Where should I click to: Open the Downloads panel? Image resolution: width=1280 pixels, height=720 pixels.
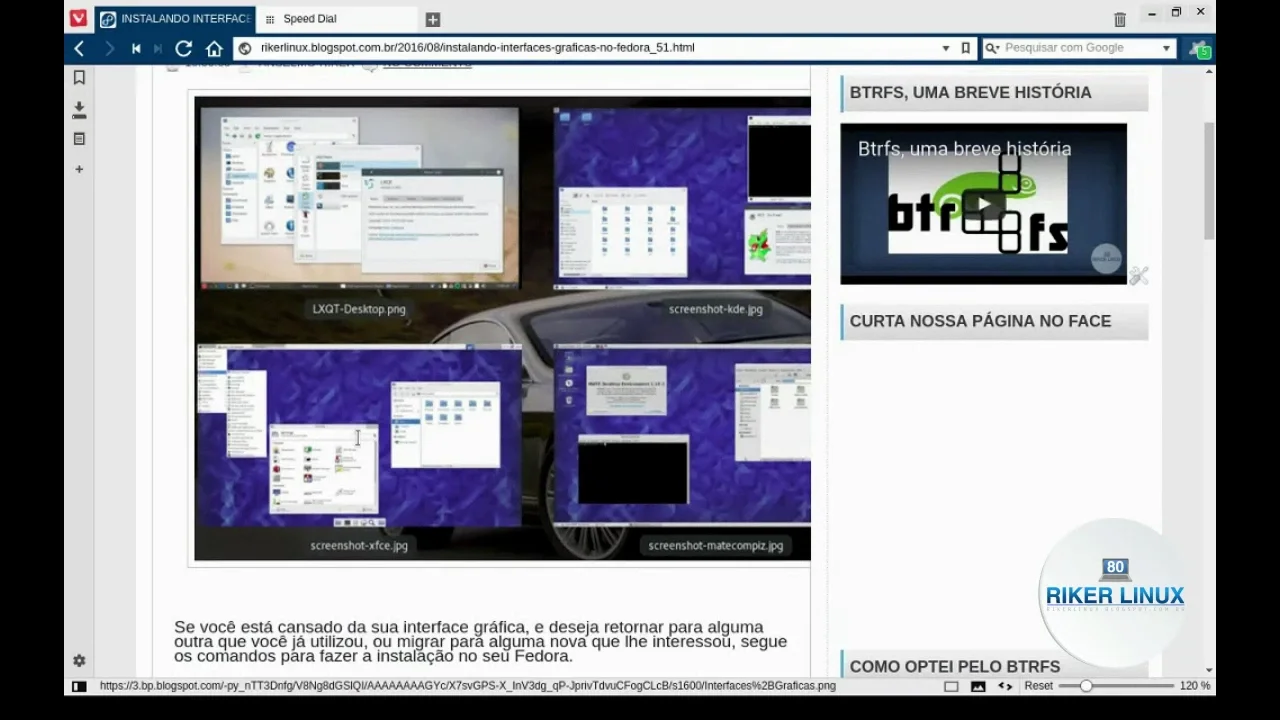(79, 109)
